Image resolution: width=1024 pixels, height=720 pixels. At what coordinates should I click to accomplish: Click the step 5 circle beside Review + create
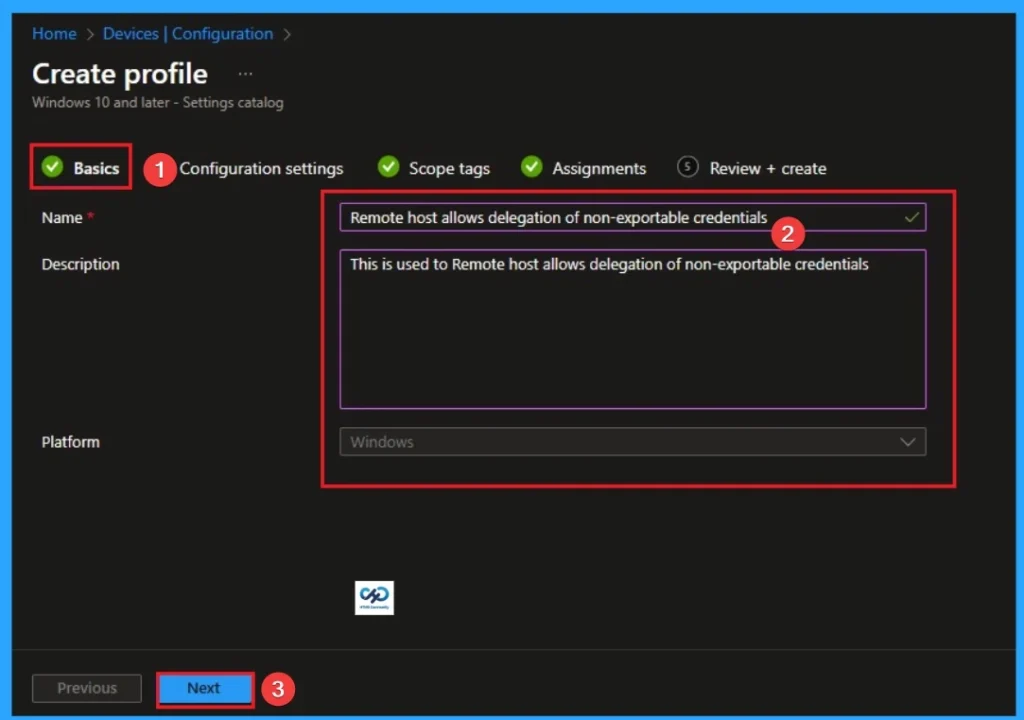click(x=687, y=168)
